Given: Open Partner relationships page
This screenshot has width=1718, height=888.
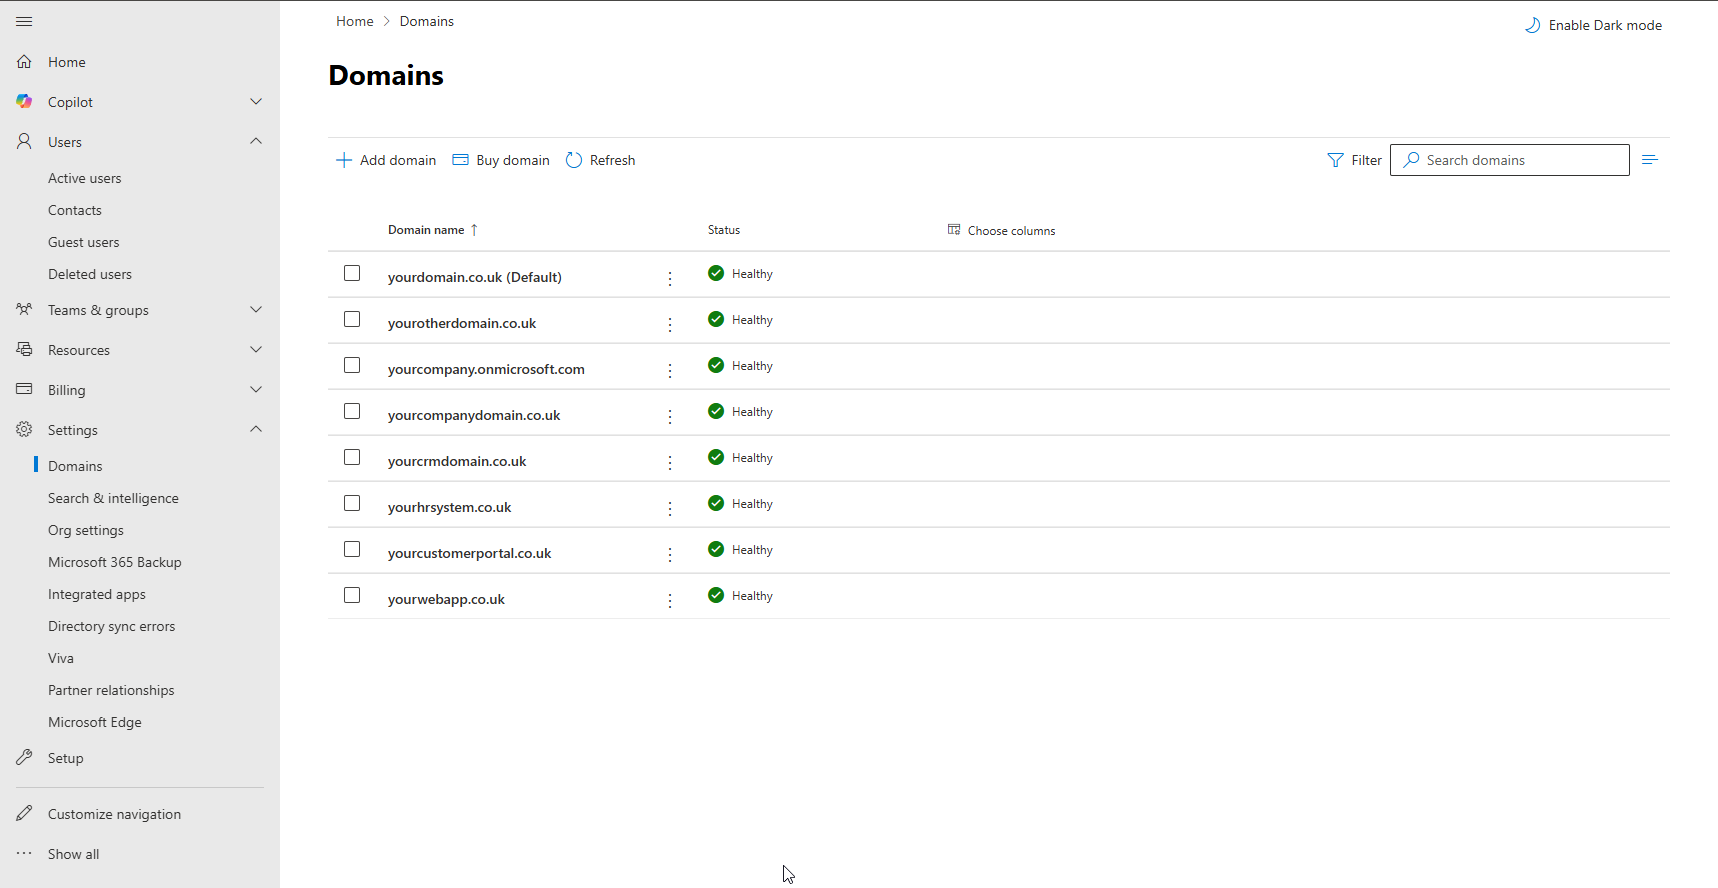Looking at the screenshot, I should coord(111,690).
